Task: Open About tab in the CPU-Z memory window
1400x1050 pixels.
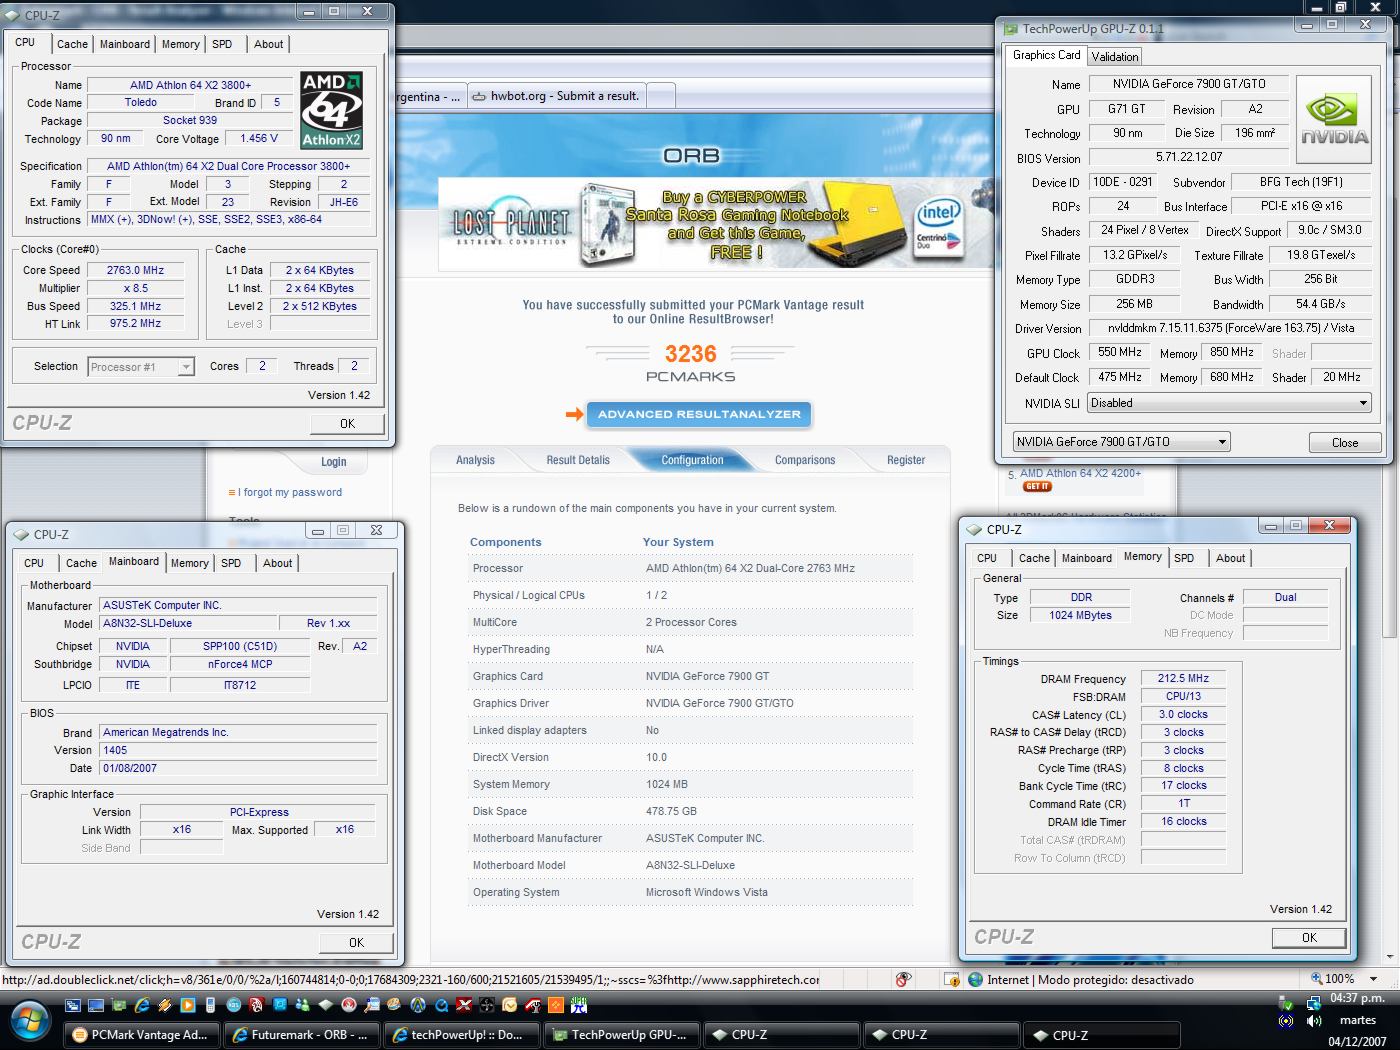Action: click(1230, 558)
